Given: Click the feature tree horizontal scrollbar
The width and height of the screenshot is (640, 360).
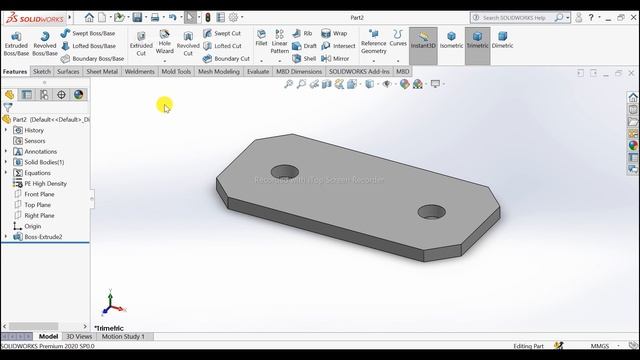Looking at the screenshot, I should point(33,326).
